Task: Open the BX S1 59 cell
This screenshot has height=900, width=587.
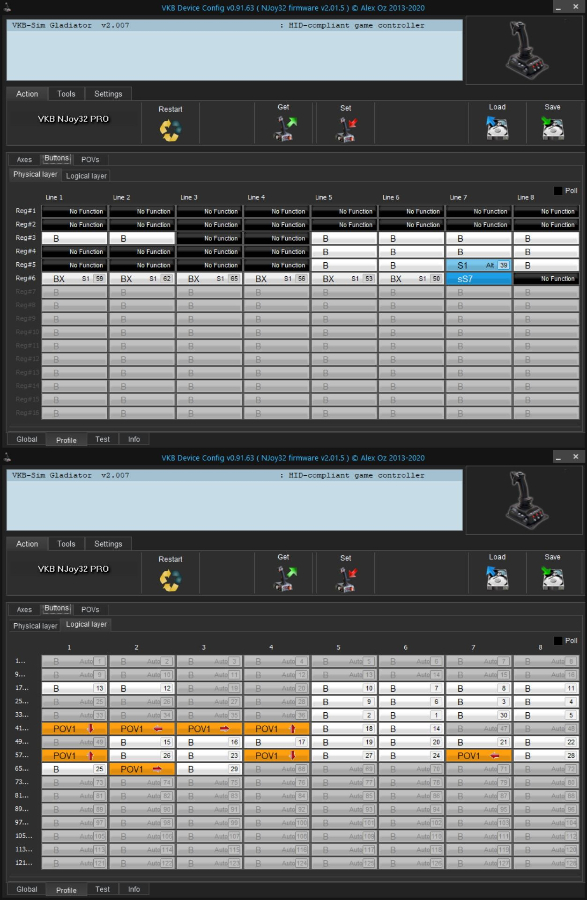Action: coord(74,279)
